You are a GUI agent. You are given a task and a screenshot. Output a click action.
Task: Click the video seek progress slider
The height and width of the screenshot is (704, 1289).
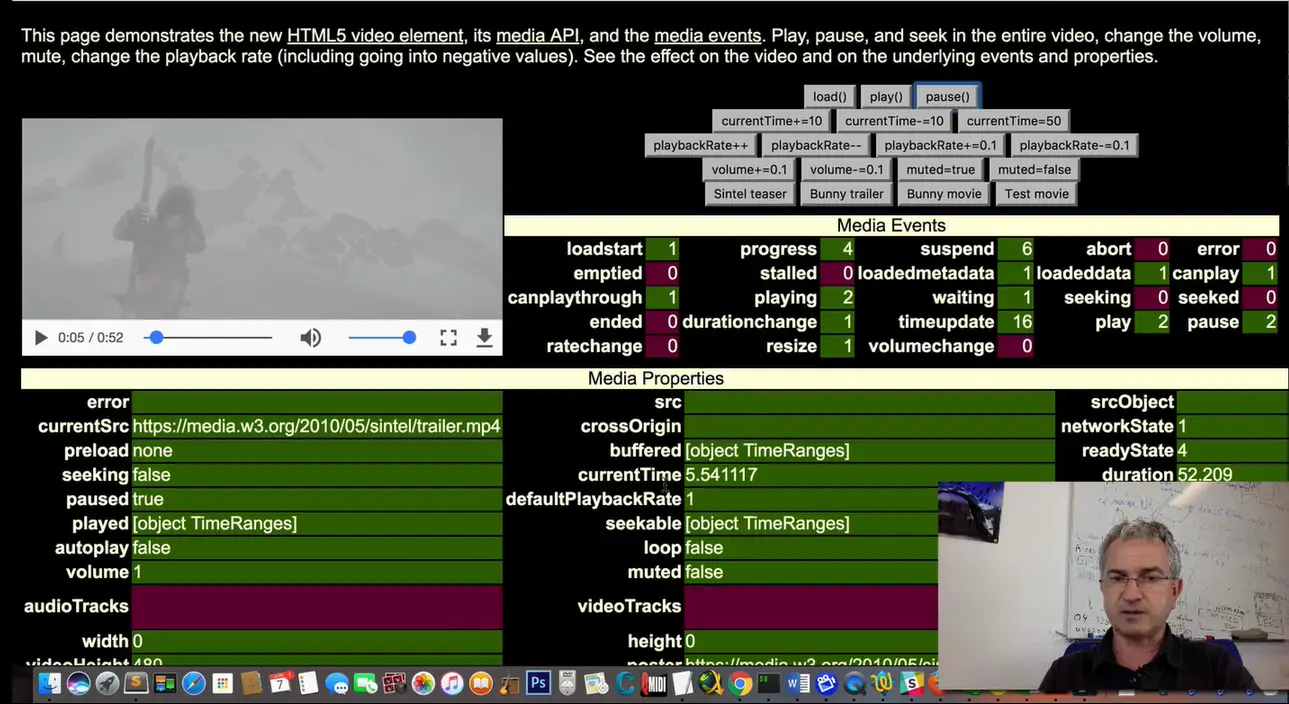point(209,338)
